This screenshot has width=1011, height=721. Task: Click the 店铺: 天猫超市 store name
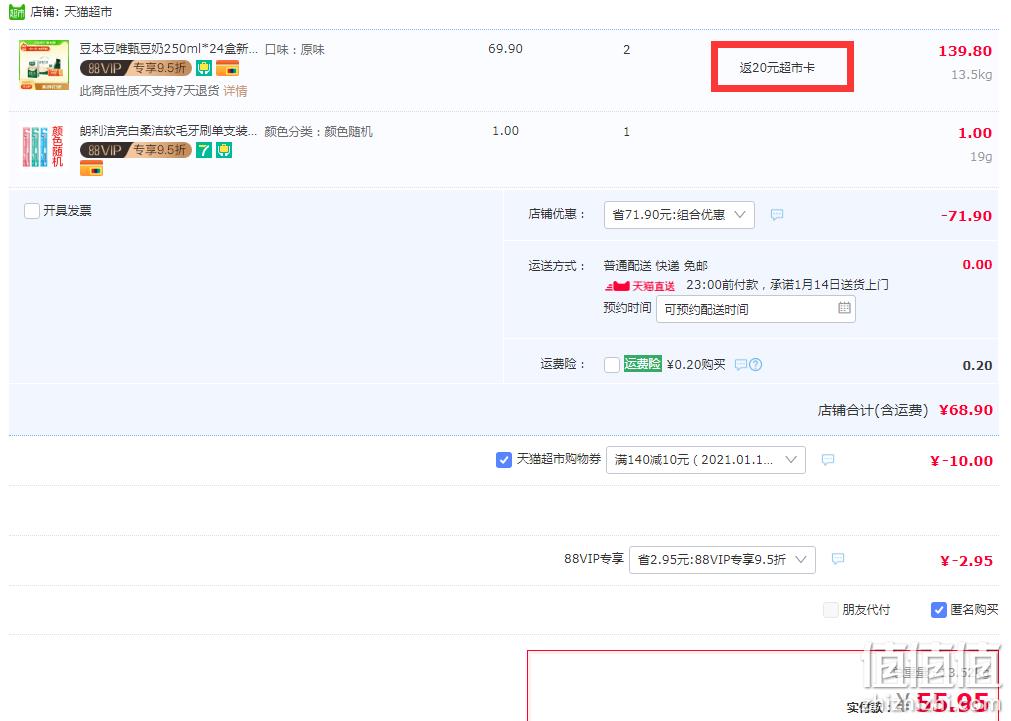[x=71, y=12]
